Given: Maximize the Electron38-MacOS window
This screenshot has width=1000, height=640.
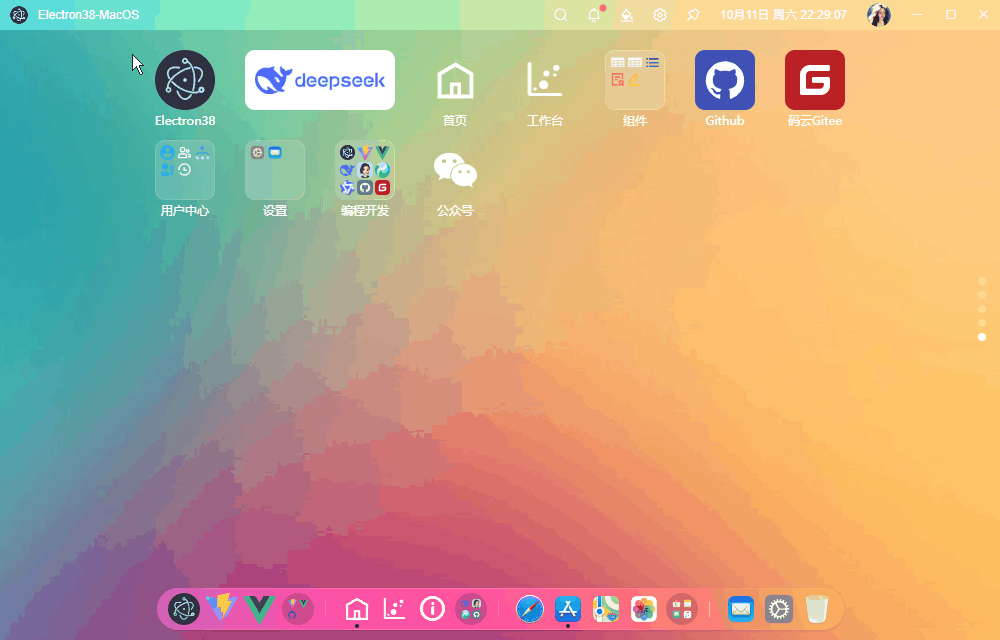Looking at the screenshot, I should click(x=951, y=15).
